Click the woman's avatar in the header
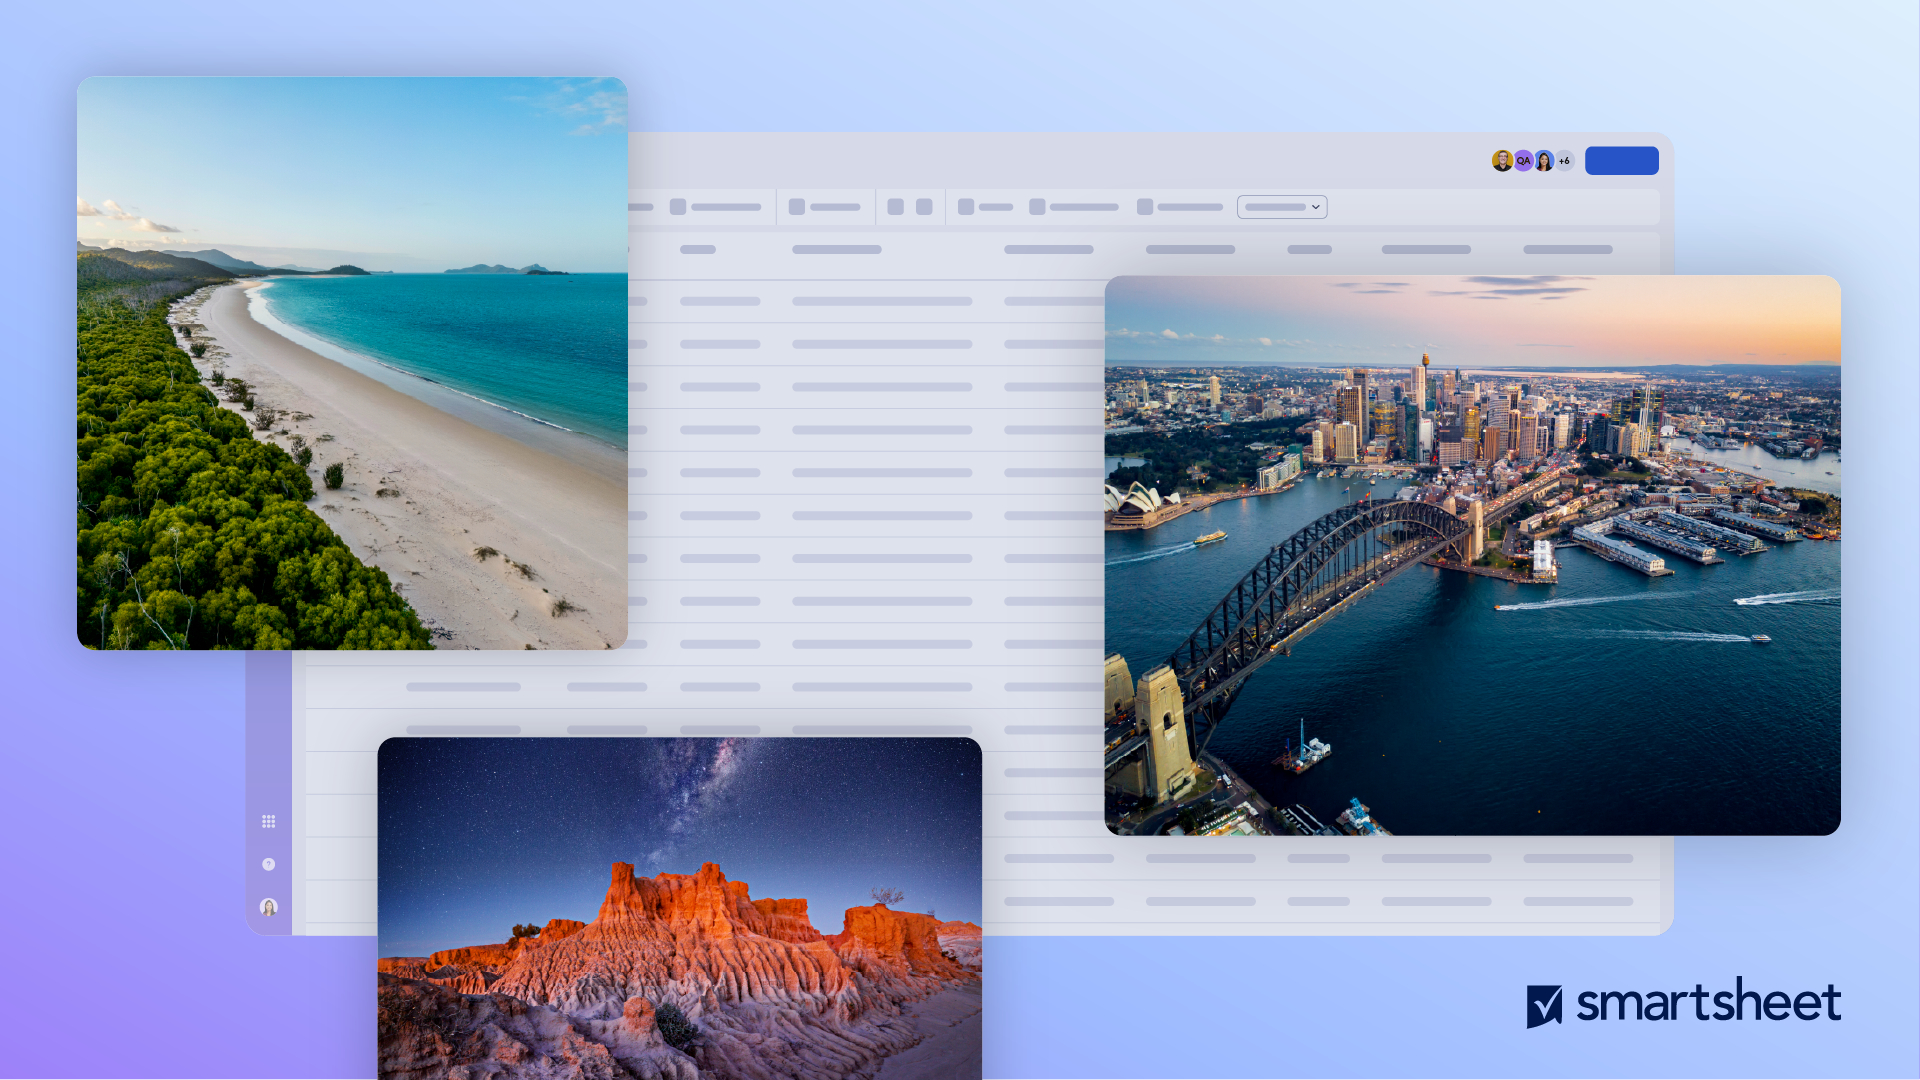 tap(1544, 161)
